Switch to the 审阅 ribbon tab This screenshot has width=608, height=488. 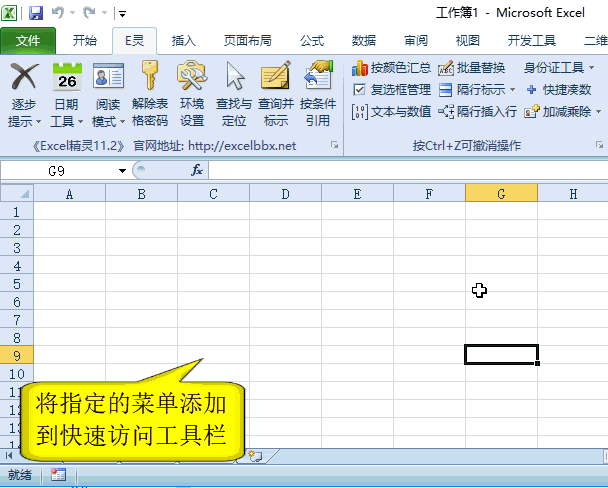click(416, 40)
